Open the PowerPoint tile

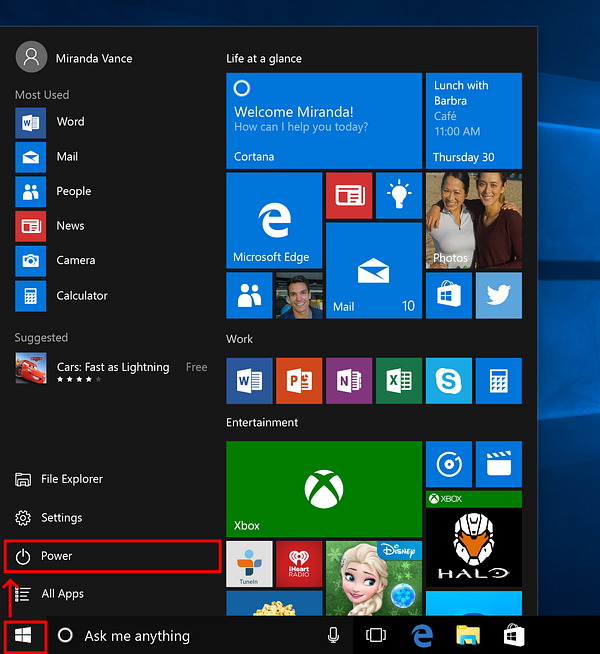point(299,381)
